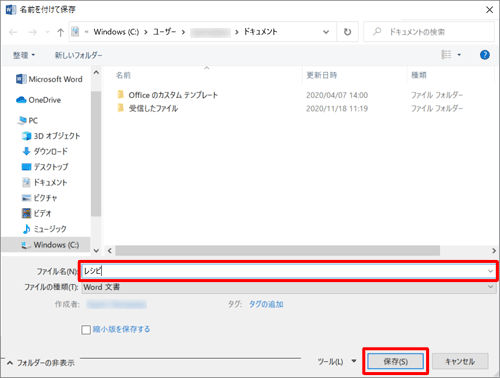Open the view options dropdown arrow
Image resolution: width=500 pixels, height=378 pixels.
459,55
